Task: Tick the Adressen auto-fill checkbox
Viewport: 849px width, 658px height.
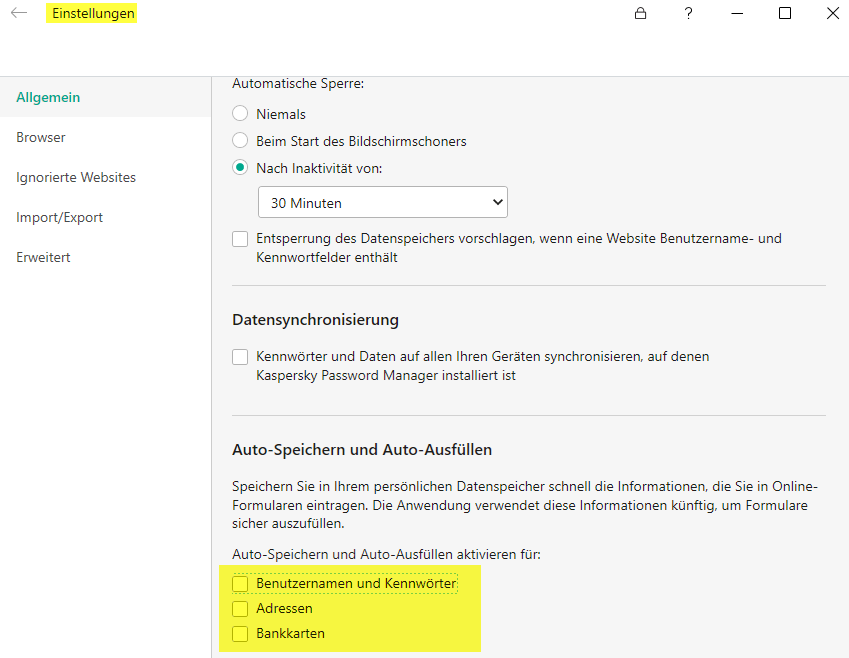Action: point(240,608)
